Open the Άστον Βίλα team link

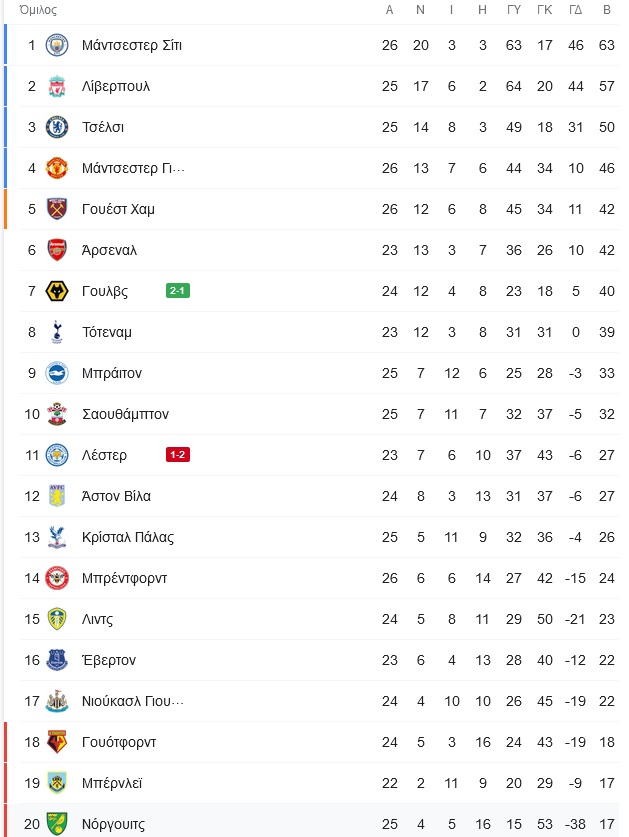click(116, 496)
